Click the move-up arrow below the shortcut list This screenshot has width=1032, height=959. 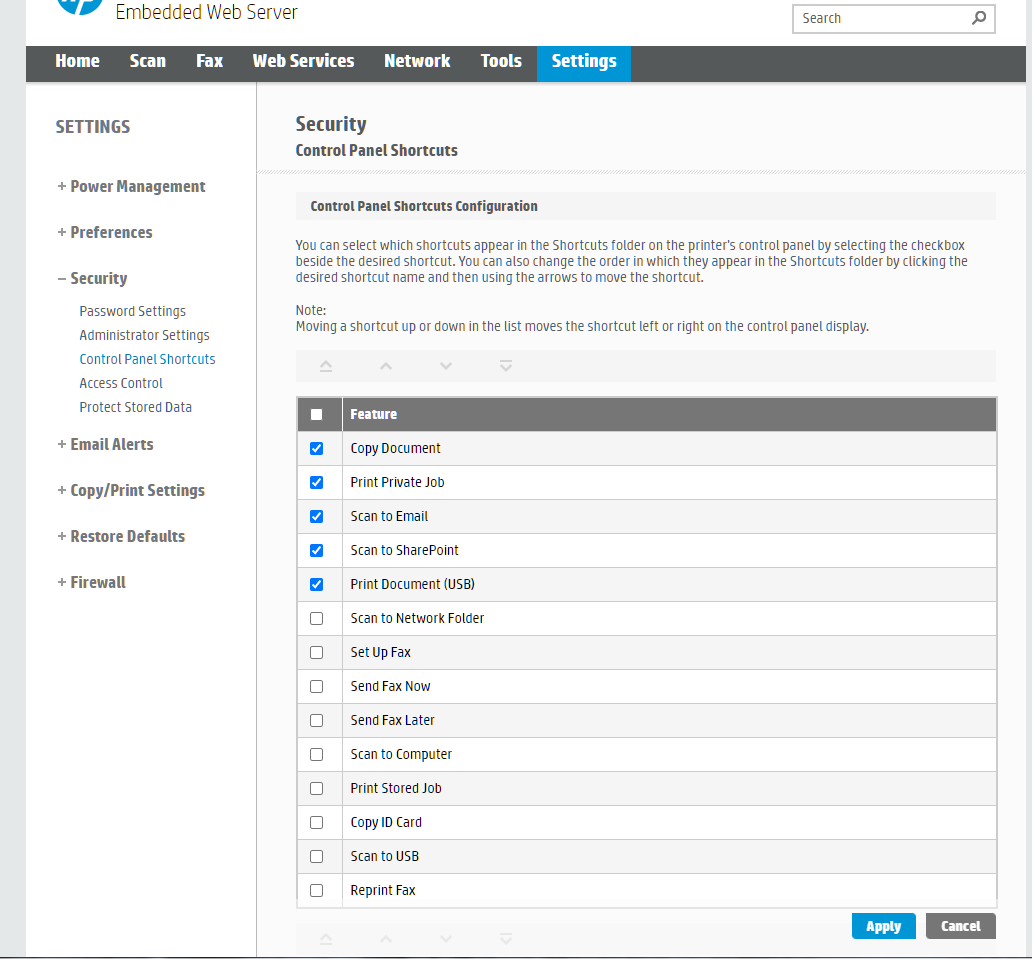pos(385,939)
